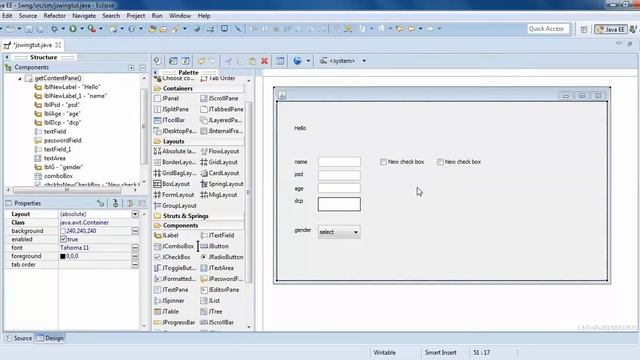Click the Run button in Eclipse toolbar

(x=73, y=29)
